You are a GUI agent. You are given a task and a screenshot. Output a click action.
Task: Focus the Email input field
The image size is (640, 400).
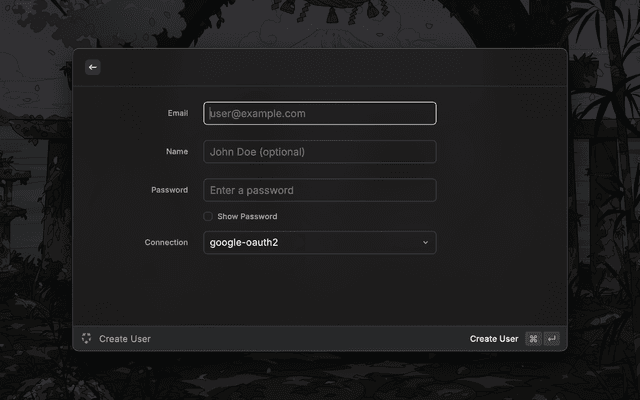pos(320,113)
